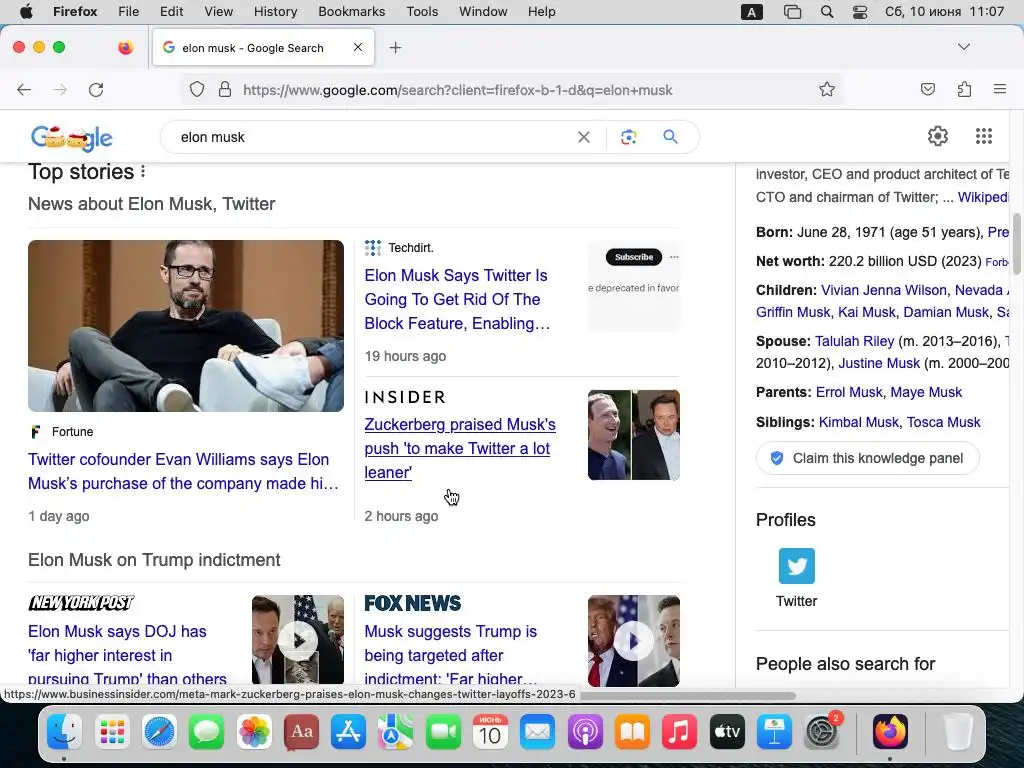
Task: Launch Finder from the Dock
Action: [64, 732]
